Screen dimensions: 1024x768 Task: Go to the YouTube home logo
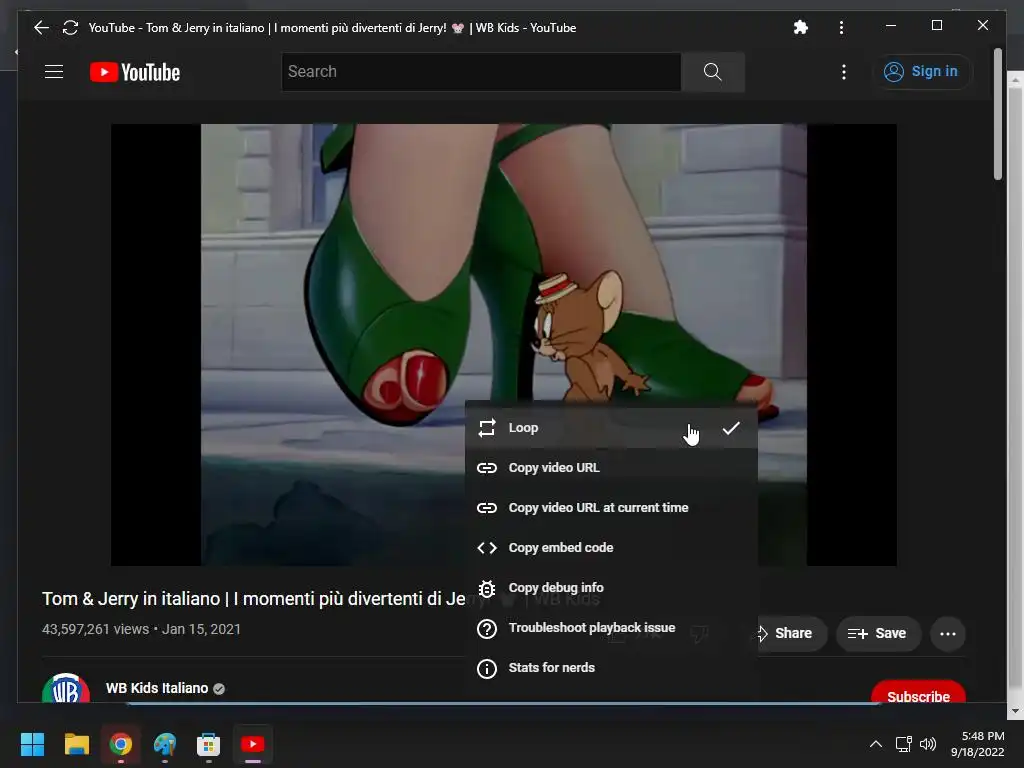tap(135, 72)
